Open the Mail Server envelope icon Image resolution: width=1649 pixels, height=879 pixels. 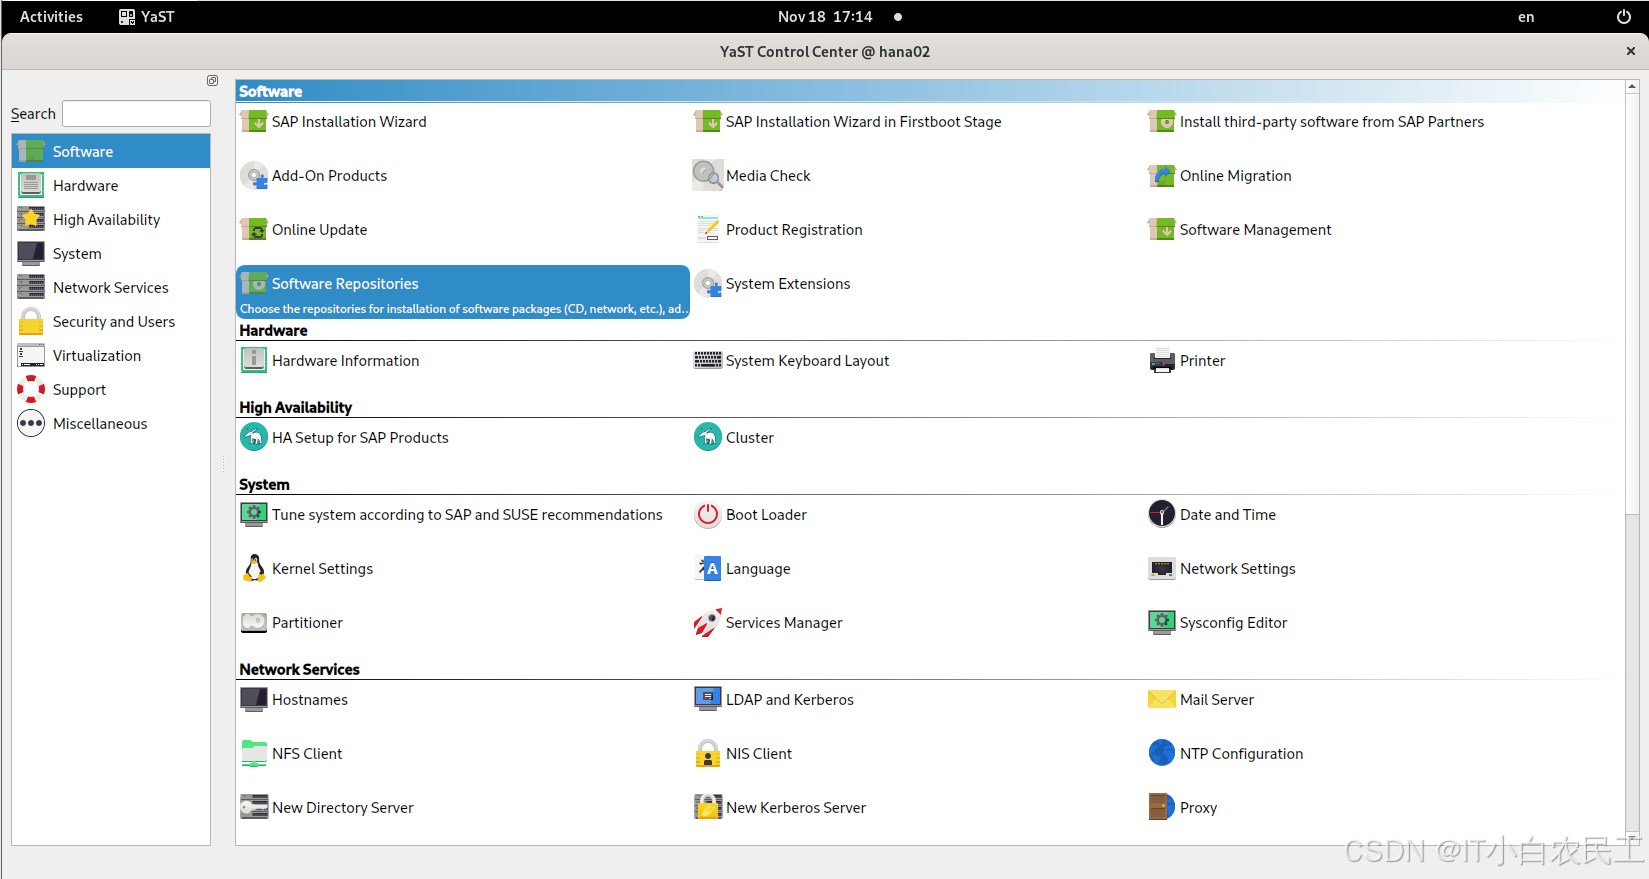[x=1162, y=700]
